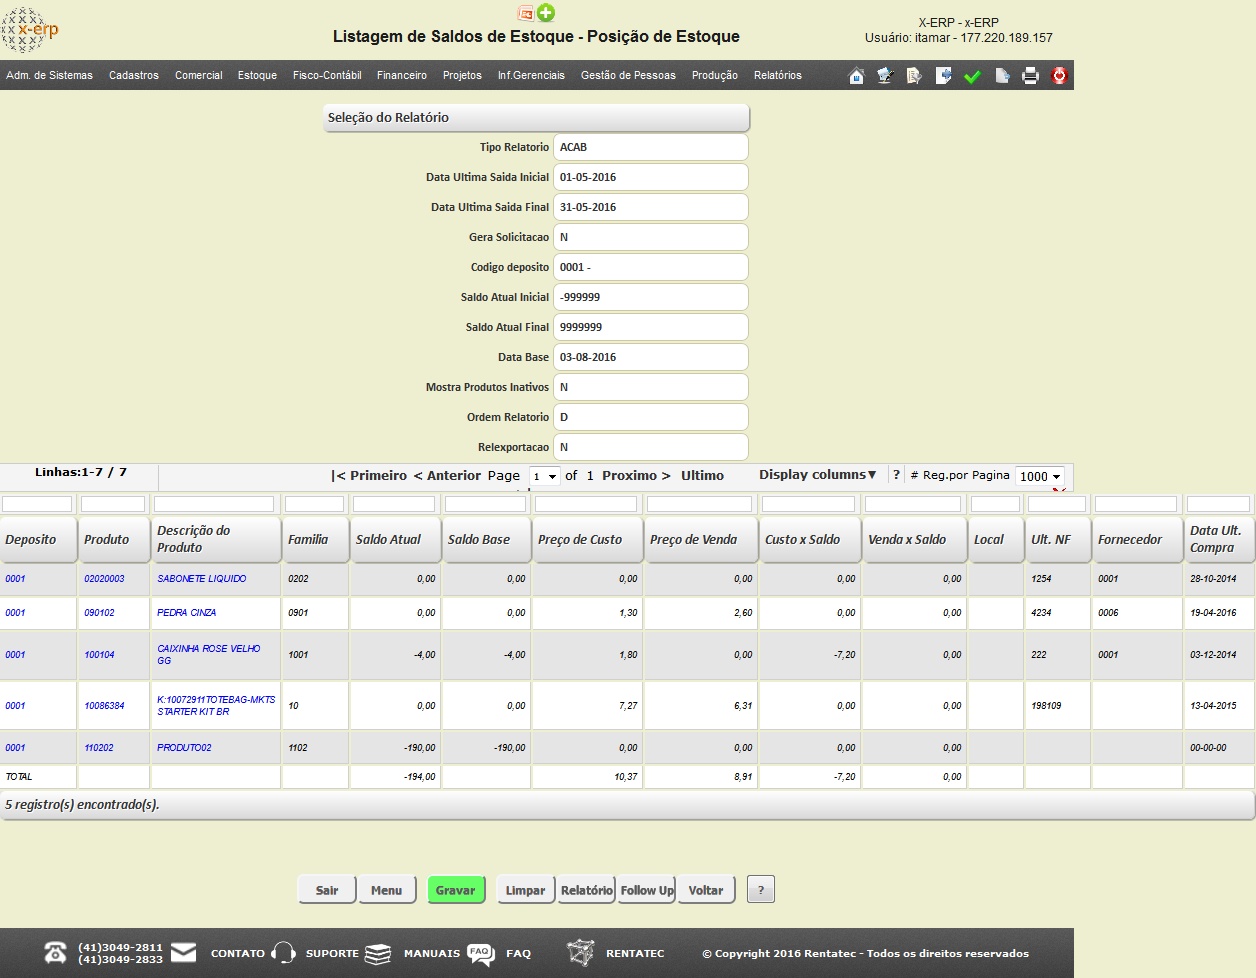Viewport: 1256px width, 978px height.
Task: Click the Follow Up button
Action: click(x=646, y=890)
